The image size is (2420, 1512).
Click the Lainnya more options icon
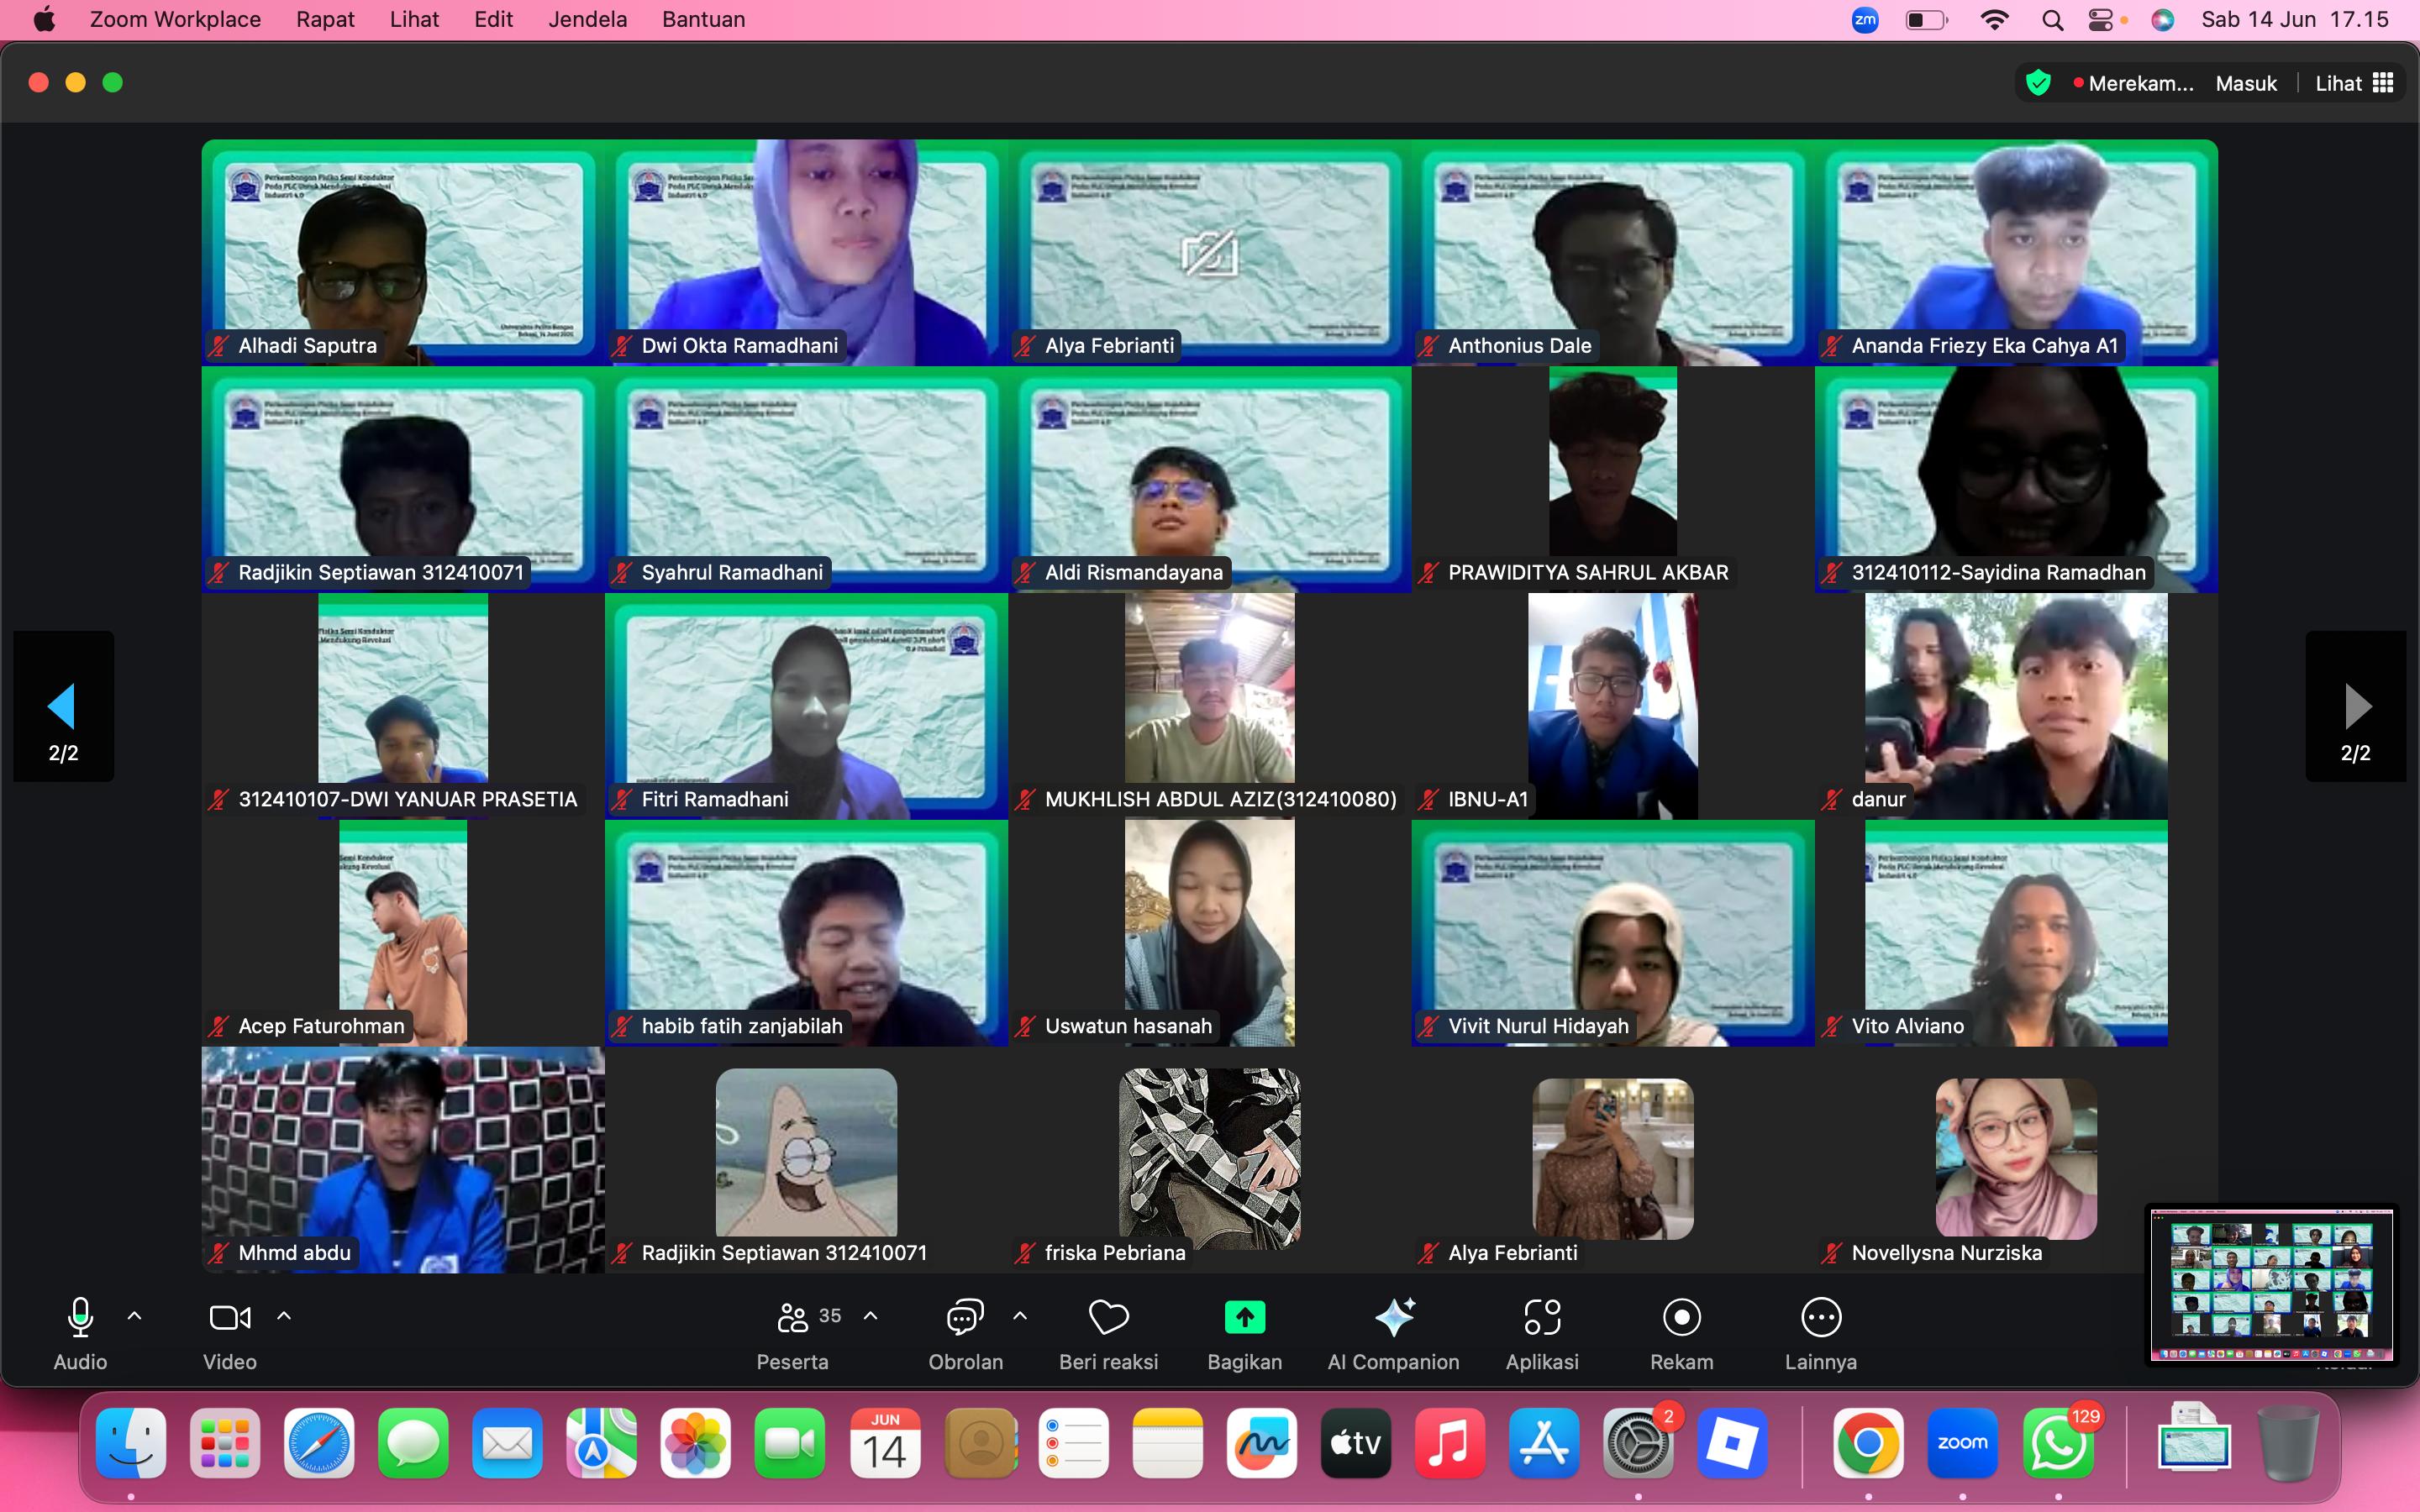(1820, 1319)
